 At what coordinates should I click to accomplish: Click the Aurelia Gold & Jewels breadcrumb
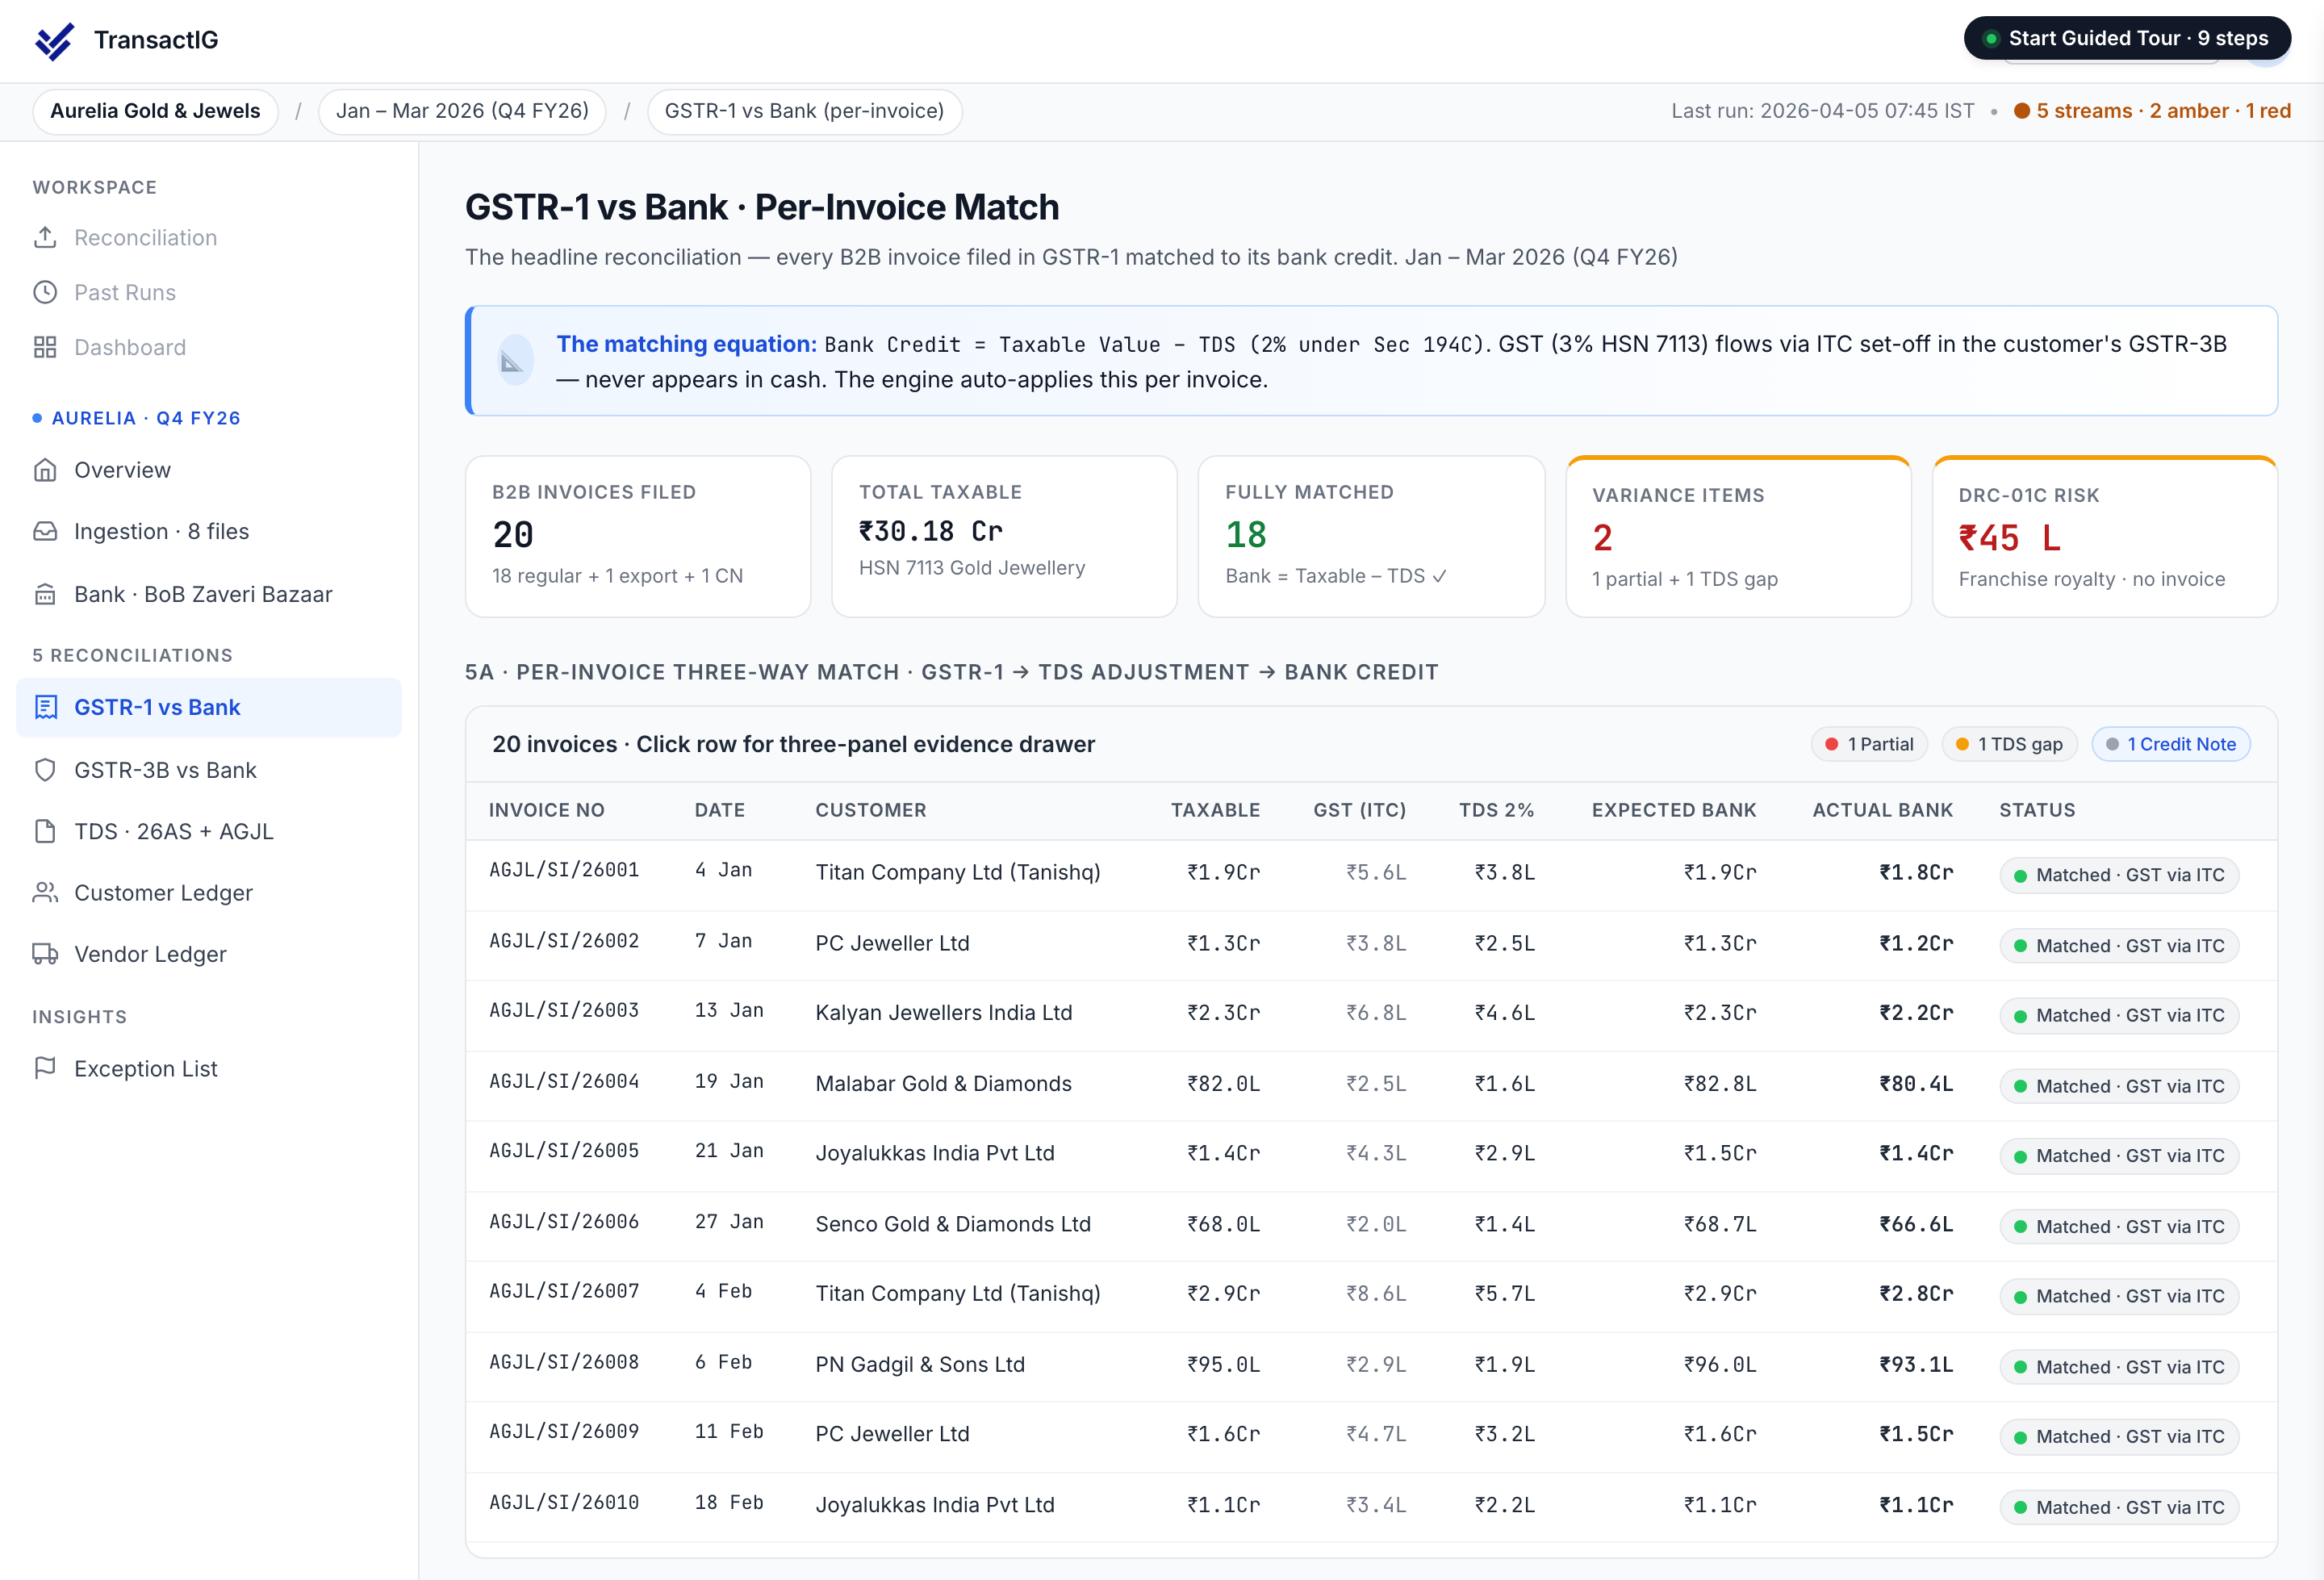(x=155, y=111)
